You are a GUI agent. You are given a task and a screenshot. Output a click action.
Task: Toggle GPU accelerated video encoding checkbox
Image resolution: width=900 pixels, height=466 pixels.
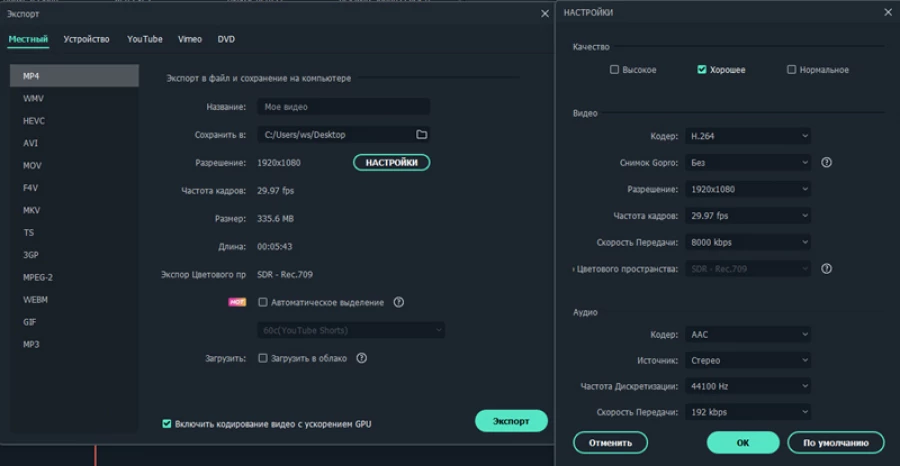(167, 424)
